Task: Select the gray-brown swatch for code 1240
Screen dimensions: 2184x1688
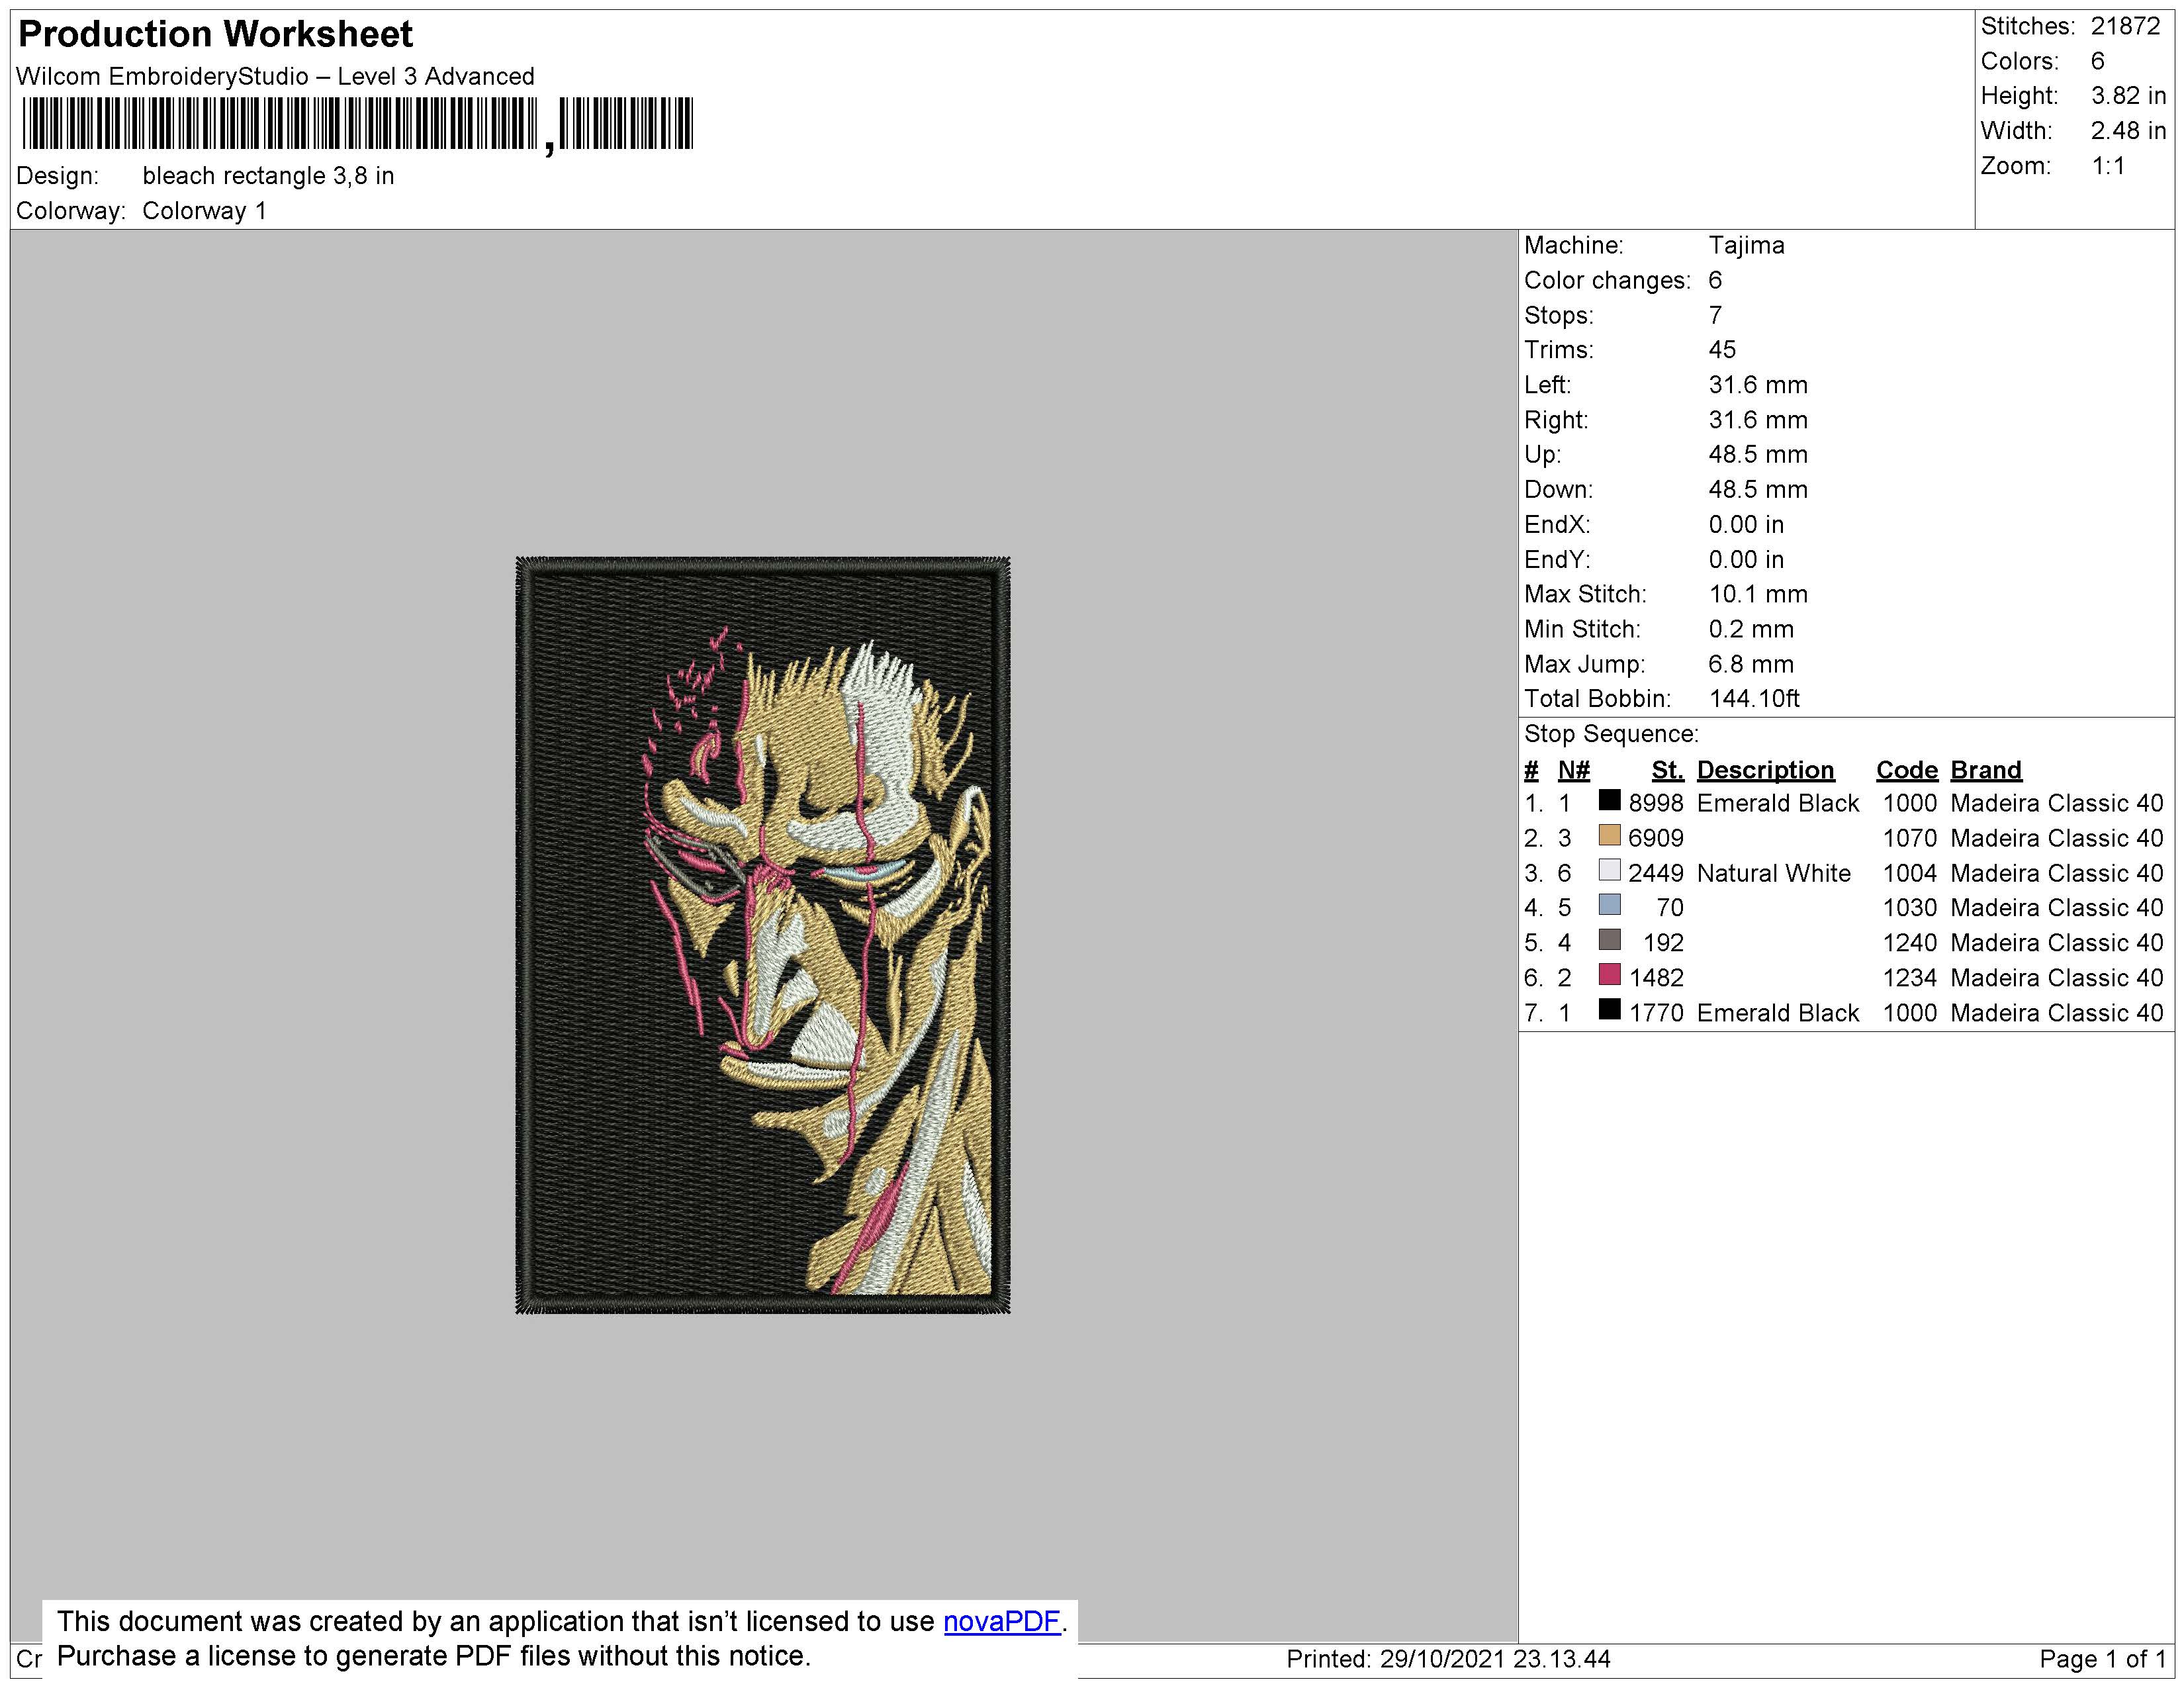Action: (1609, 940)
